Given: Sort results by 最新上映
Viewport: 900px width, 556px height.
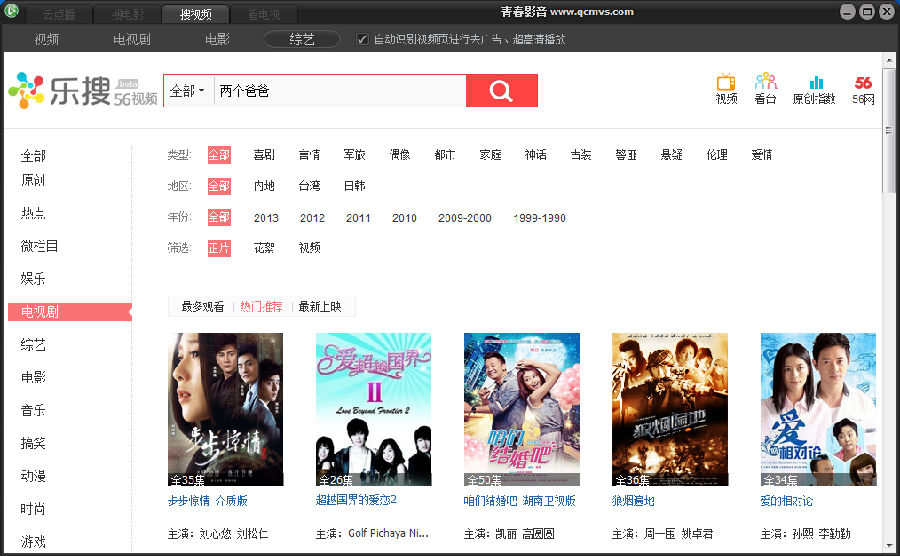Looking at the screenshot, I should pyautogui.click(x=320, y=307).
